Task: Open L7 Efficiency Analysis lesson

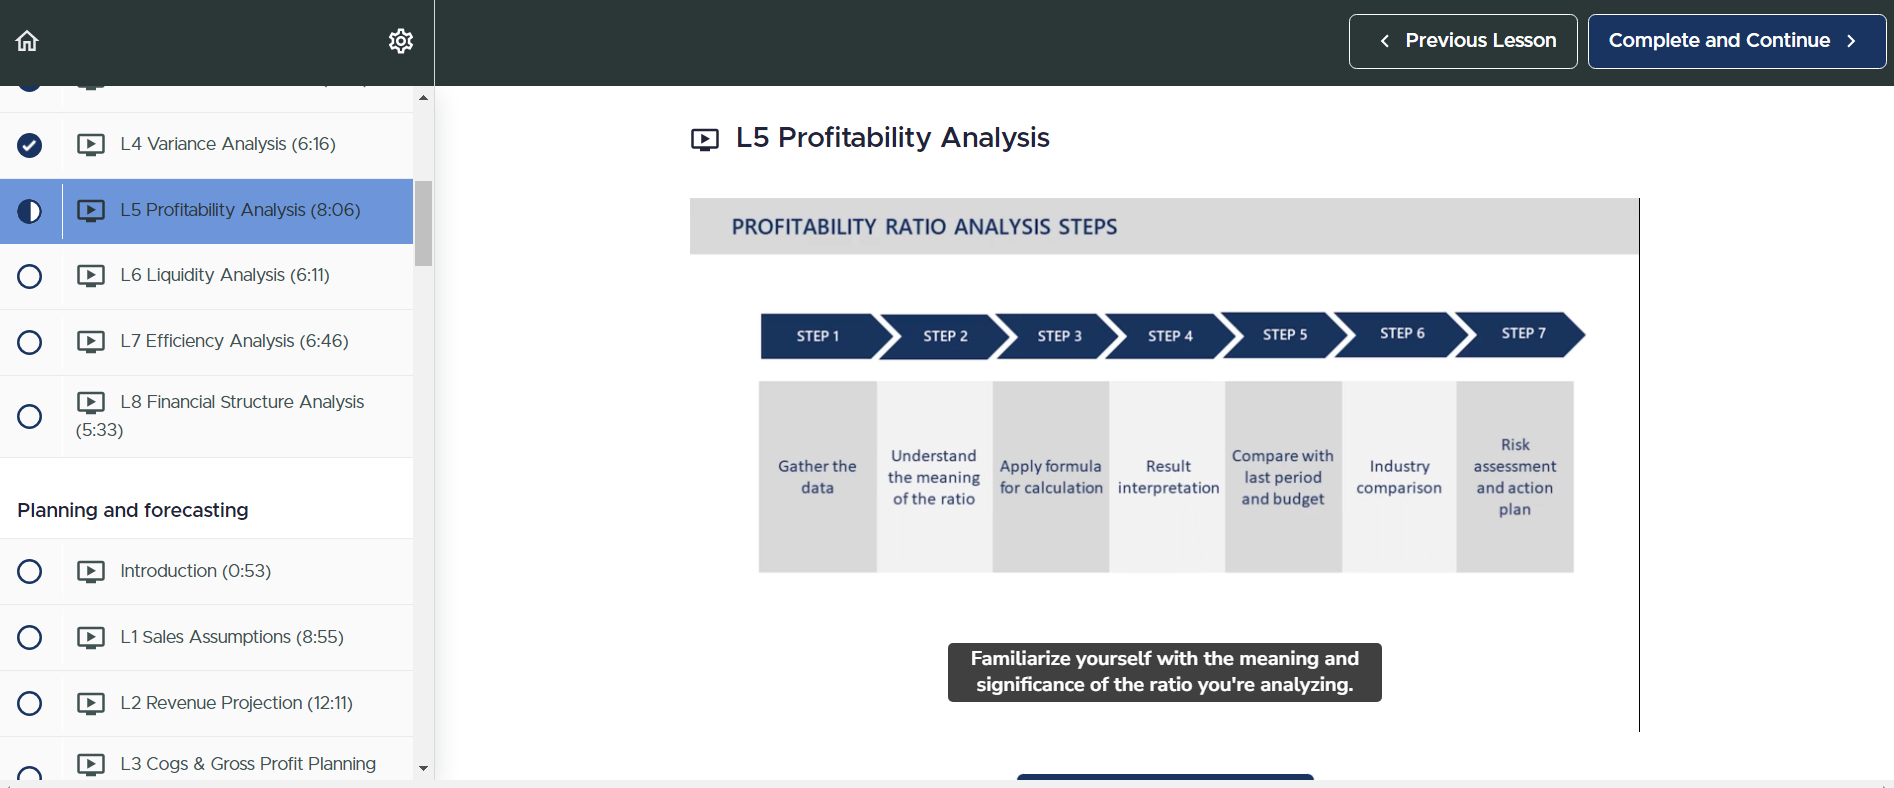Action: pyautogui.click(x=234, y=341)
